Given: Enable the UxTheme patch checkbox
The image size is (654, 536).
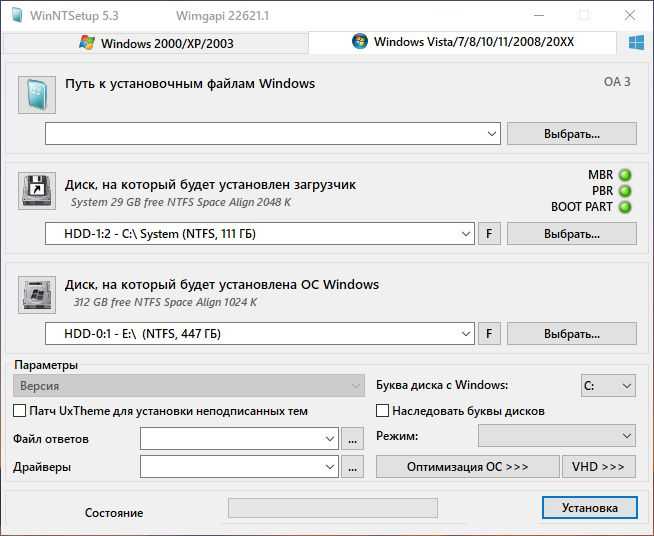Looking at the screenshot, I should click(20, 411).
